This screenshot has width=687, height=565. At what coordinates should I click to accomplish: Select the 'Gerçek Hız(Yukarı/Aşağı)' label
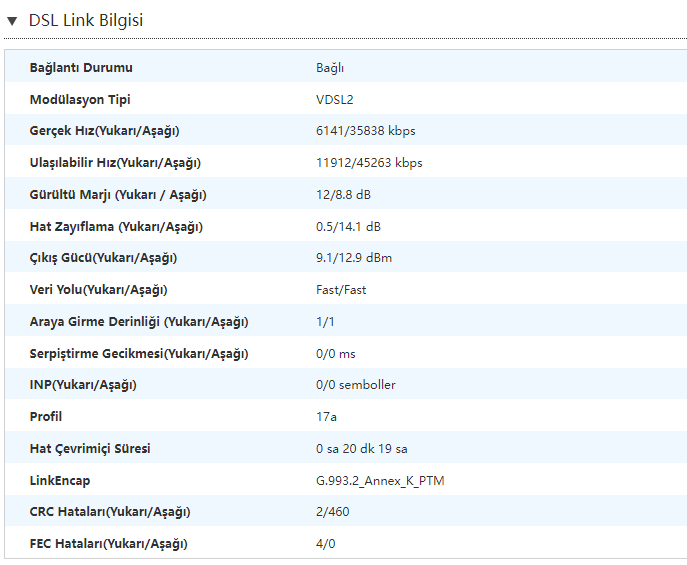point(104,131)
